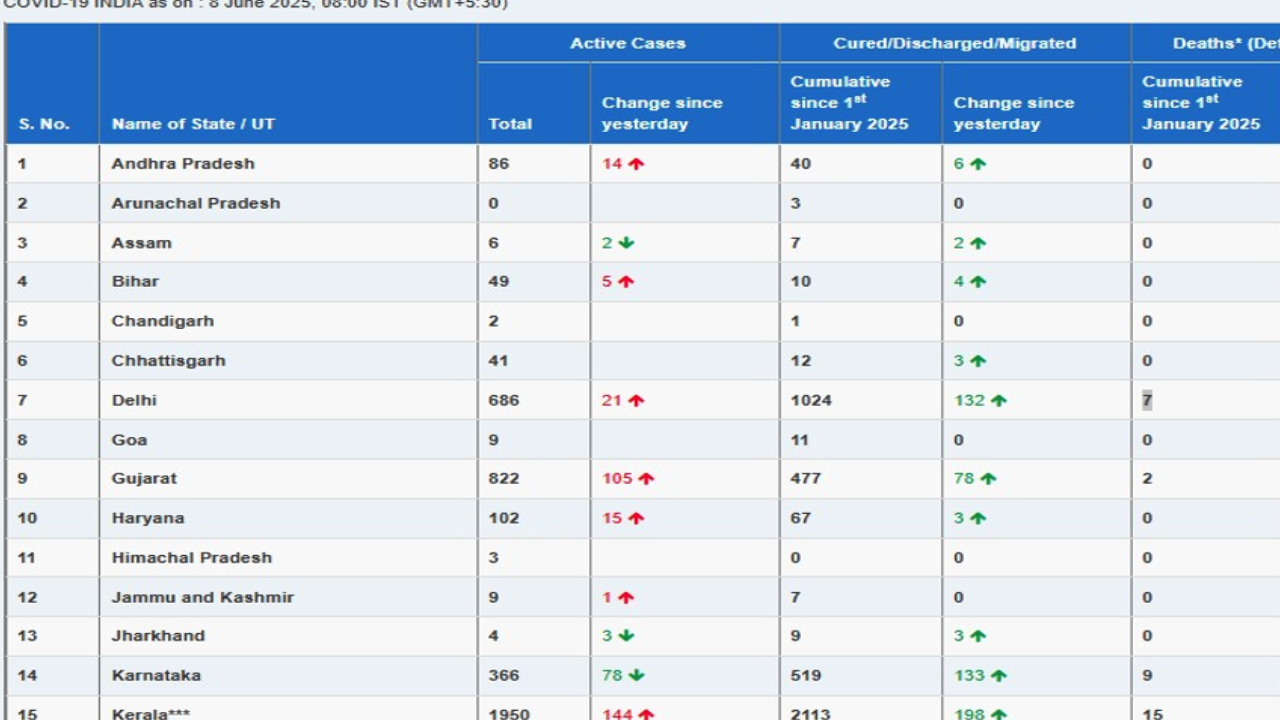Click 'Cumulative since 1st January 2025' under Cured/Discharged/Migrated
The width and height of the screenshot is (1280, 720).
click(x=849, y=102)
